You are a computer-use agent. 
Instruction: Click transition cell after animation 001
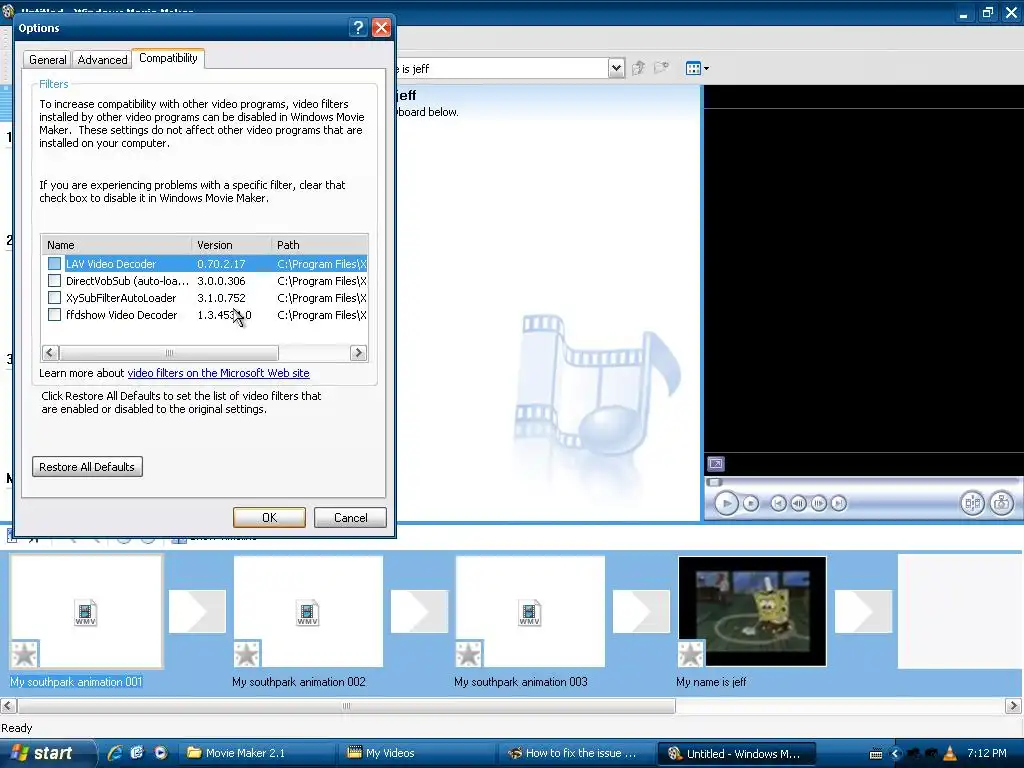(x=197, y=611)
